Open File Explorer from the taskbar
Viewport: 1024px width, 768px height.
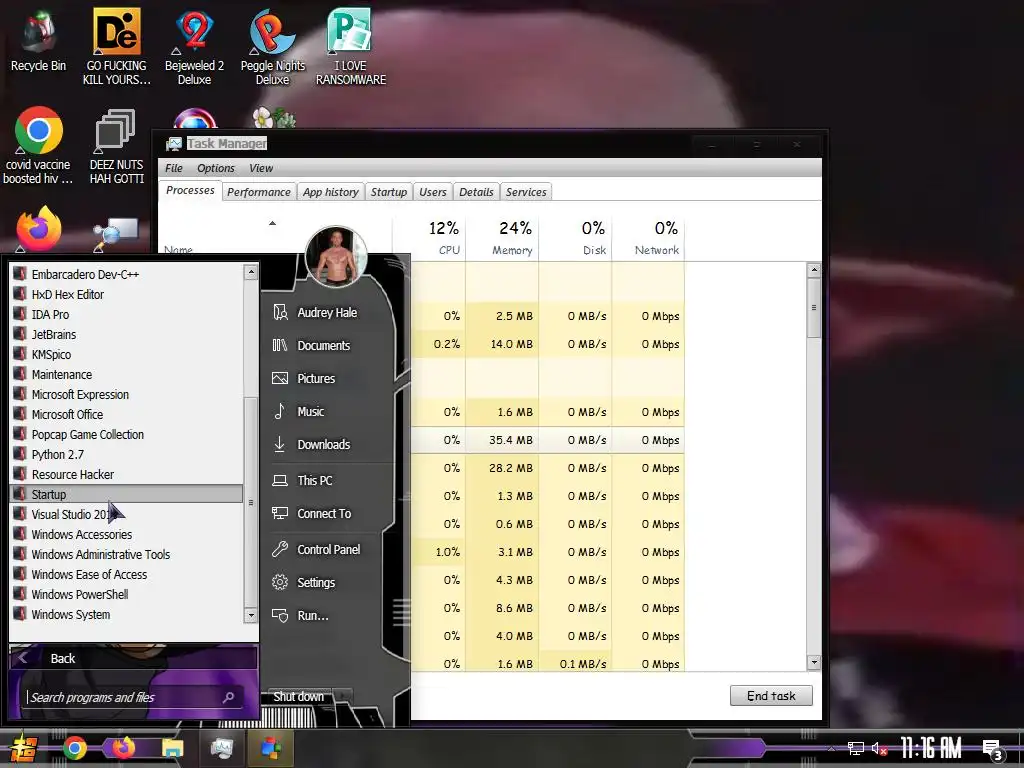pos(172,748)
